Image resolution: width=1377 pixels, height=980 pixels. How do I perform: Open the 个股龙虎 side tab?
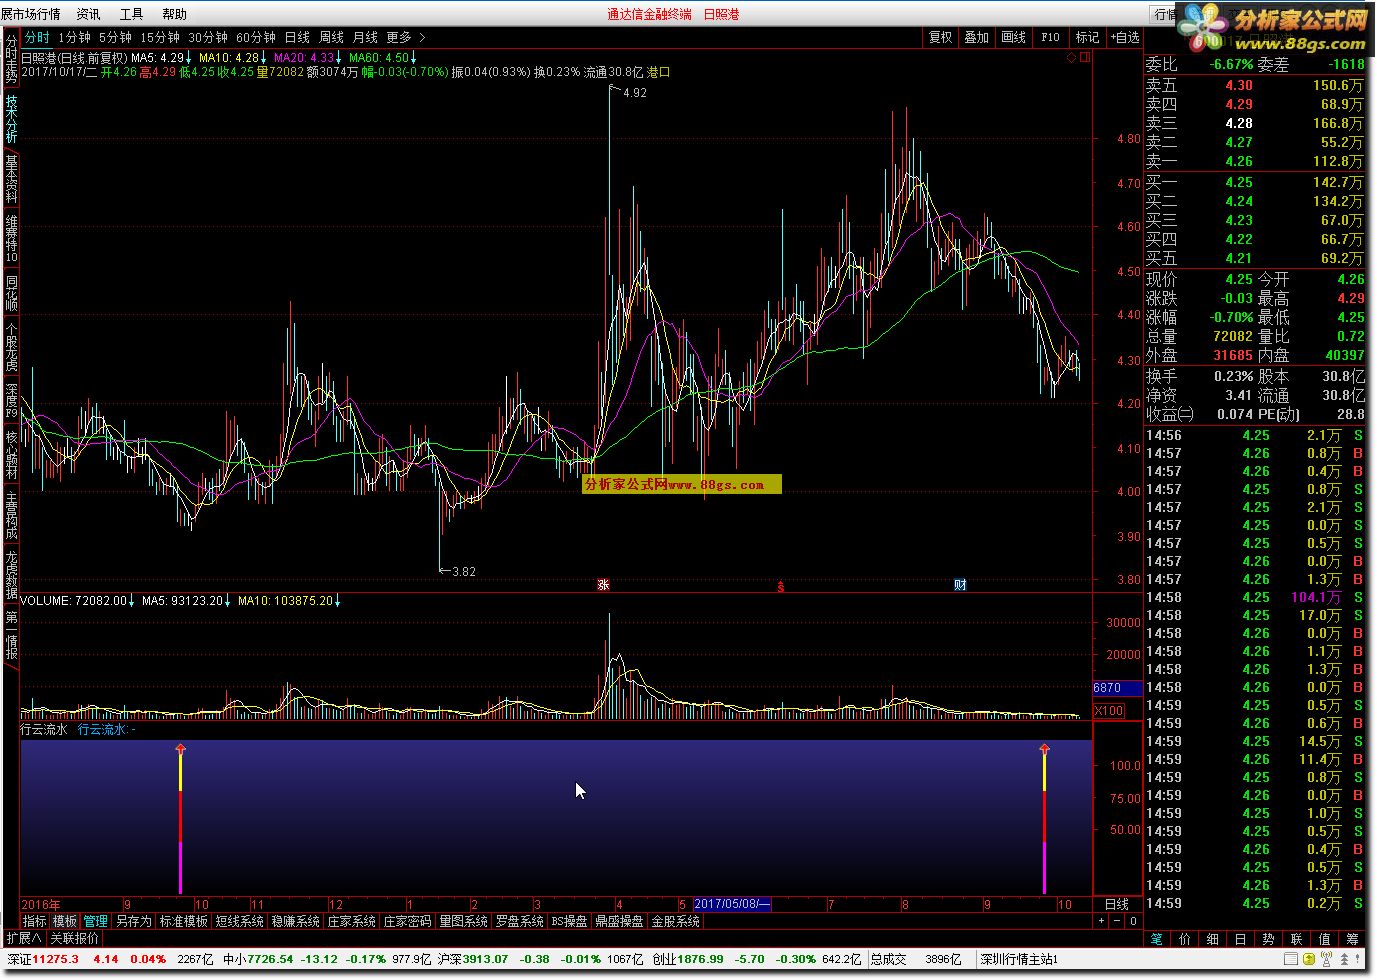tap(11, 347)
